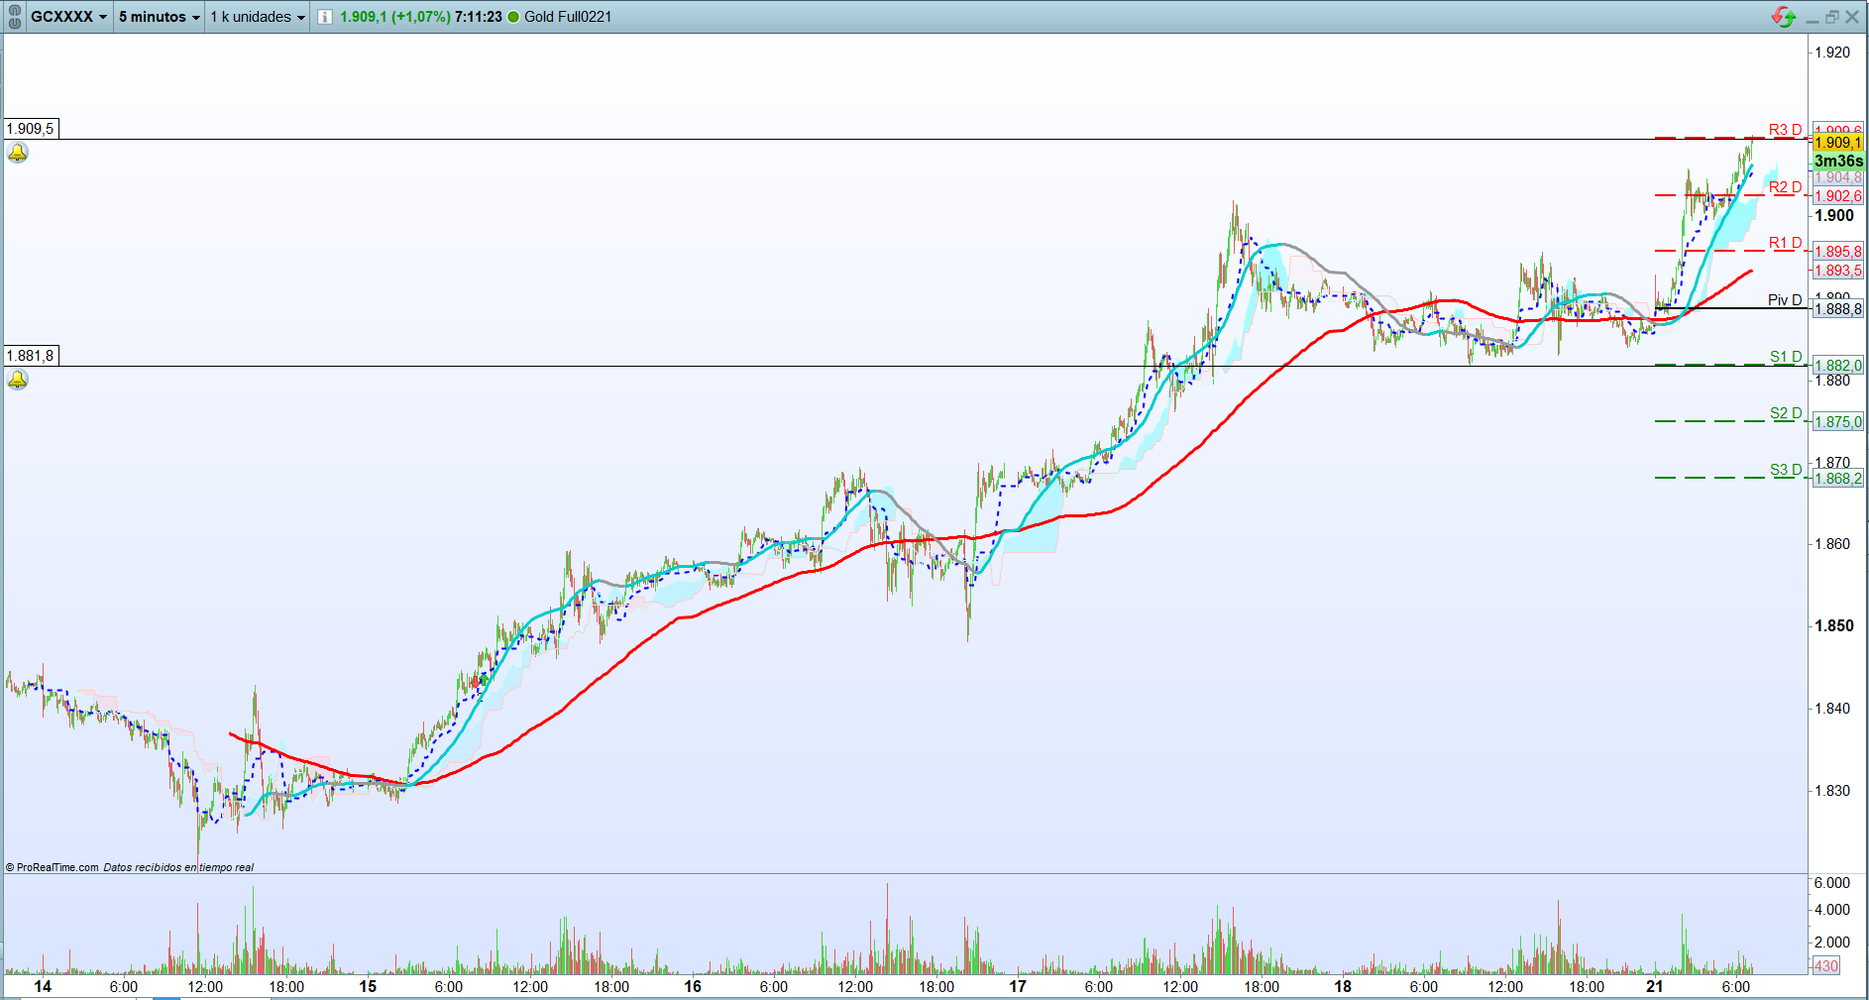Viewport: 1869px width, 1000px height.
Task: Click date 17 on the time axis
Action: click(x=1018, y=987)
